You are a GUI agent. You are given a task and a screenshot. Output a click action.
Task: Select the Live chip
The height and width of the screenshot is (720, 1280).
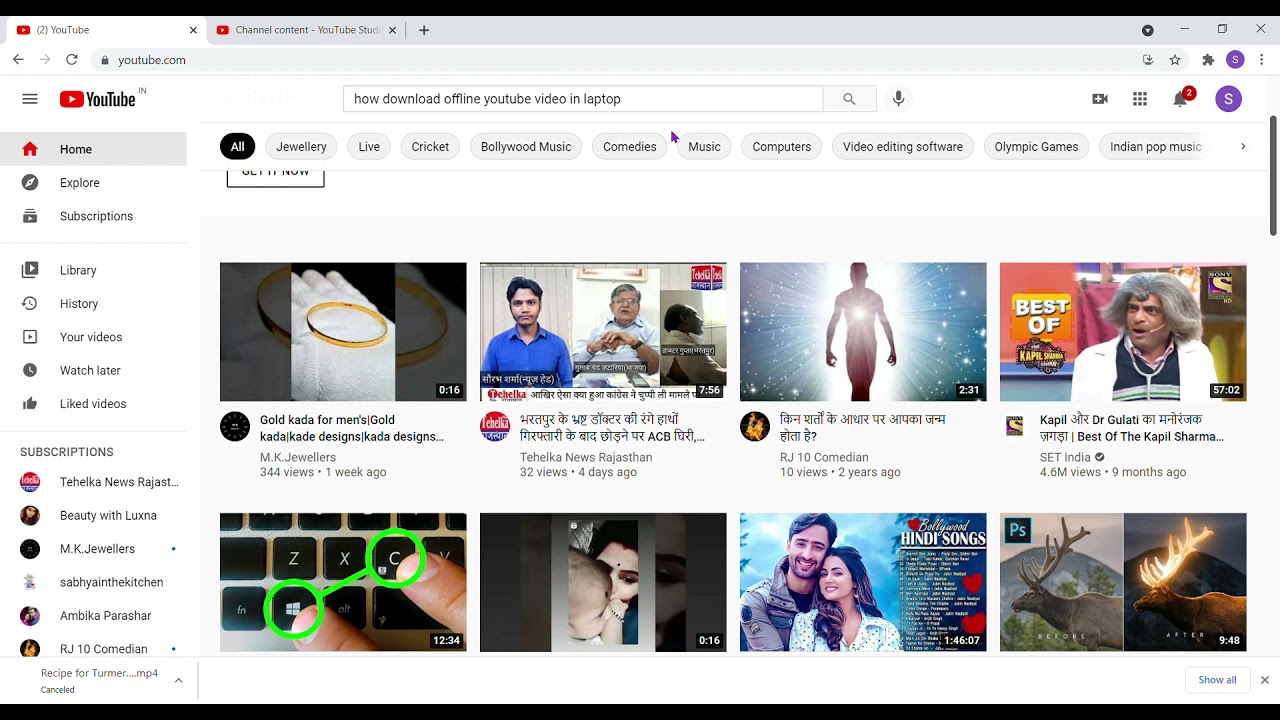pos(369,147)
